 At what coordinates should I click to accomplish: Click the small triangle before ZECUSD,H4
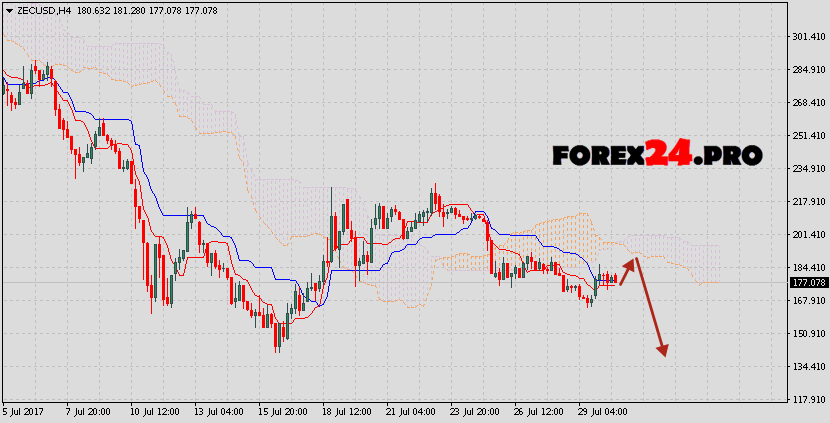click(x=8, y=9)
